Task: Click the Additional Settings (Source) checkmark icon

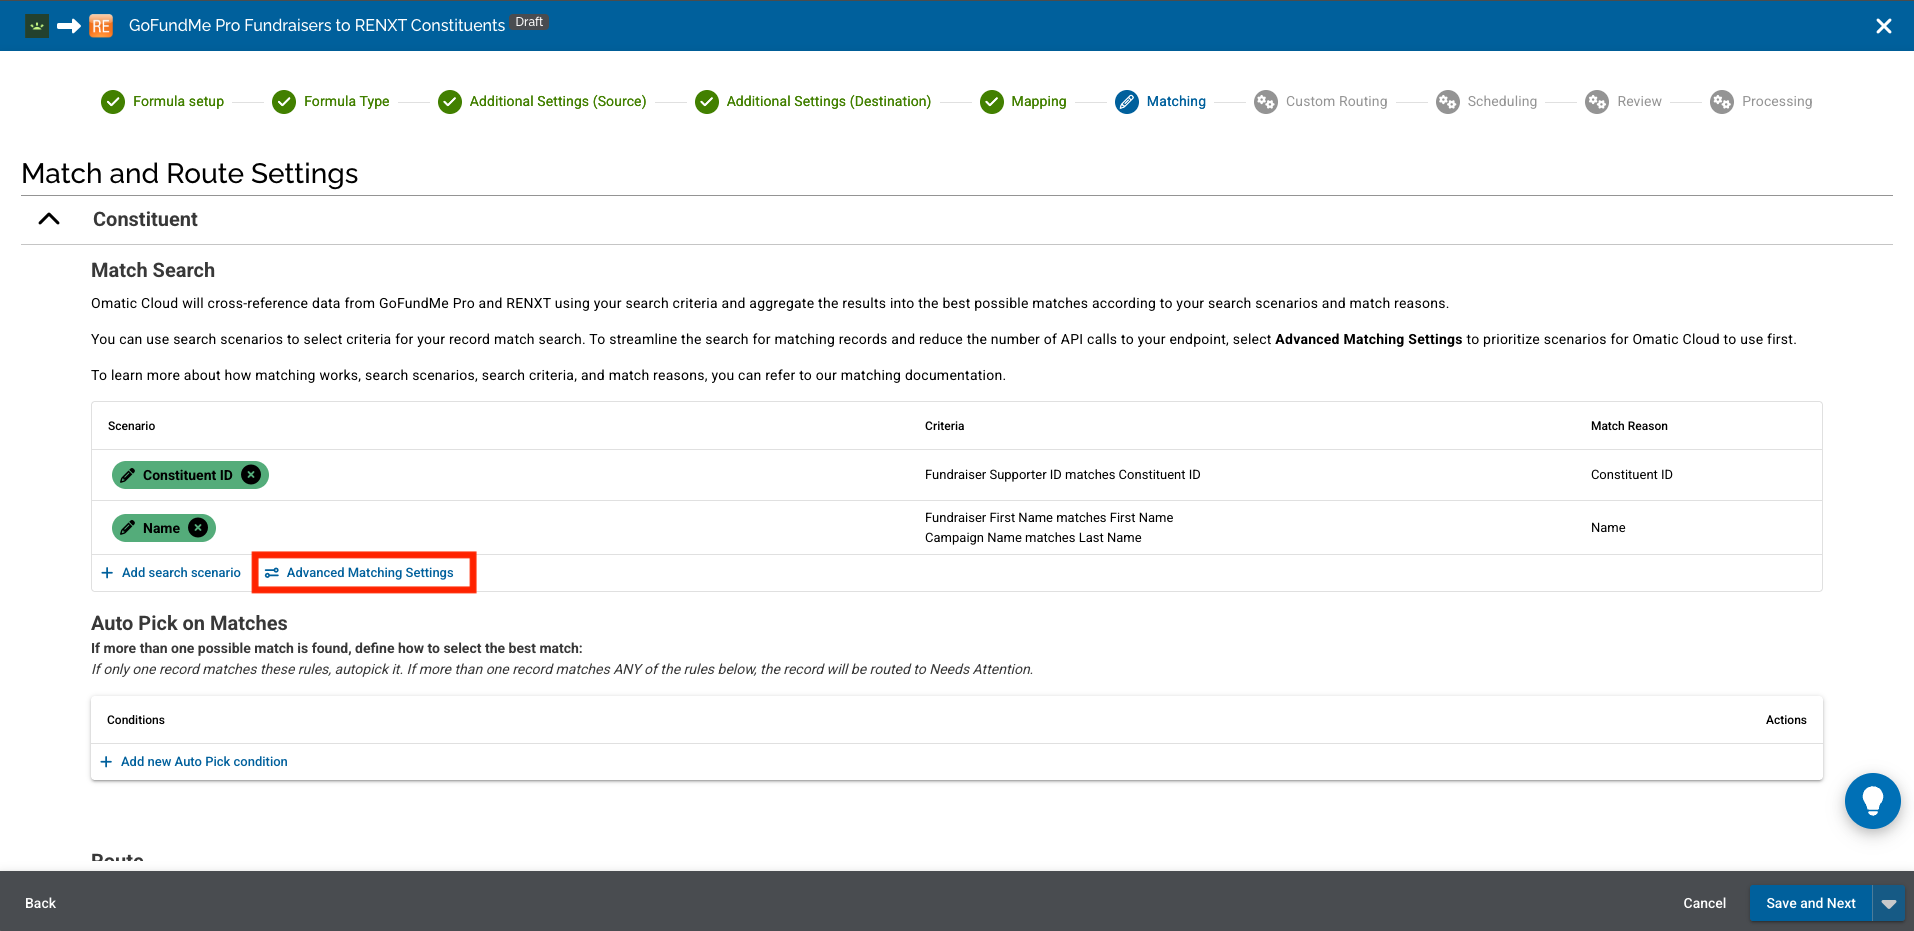Action: pos(450,102)
